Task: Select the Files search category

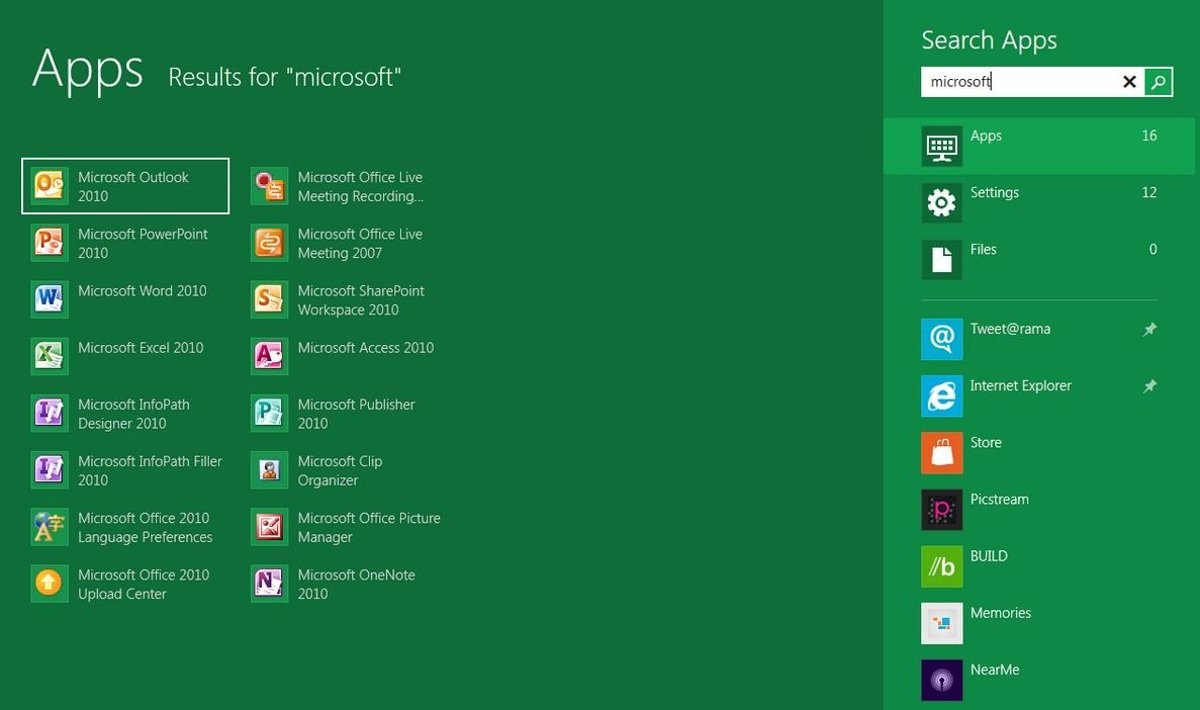Action: (x=1040, y=260)
